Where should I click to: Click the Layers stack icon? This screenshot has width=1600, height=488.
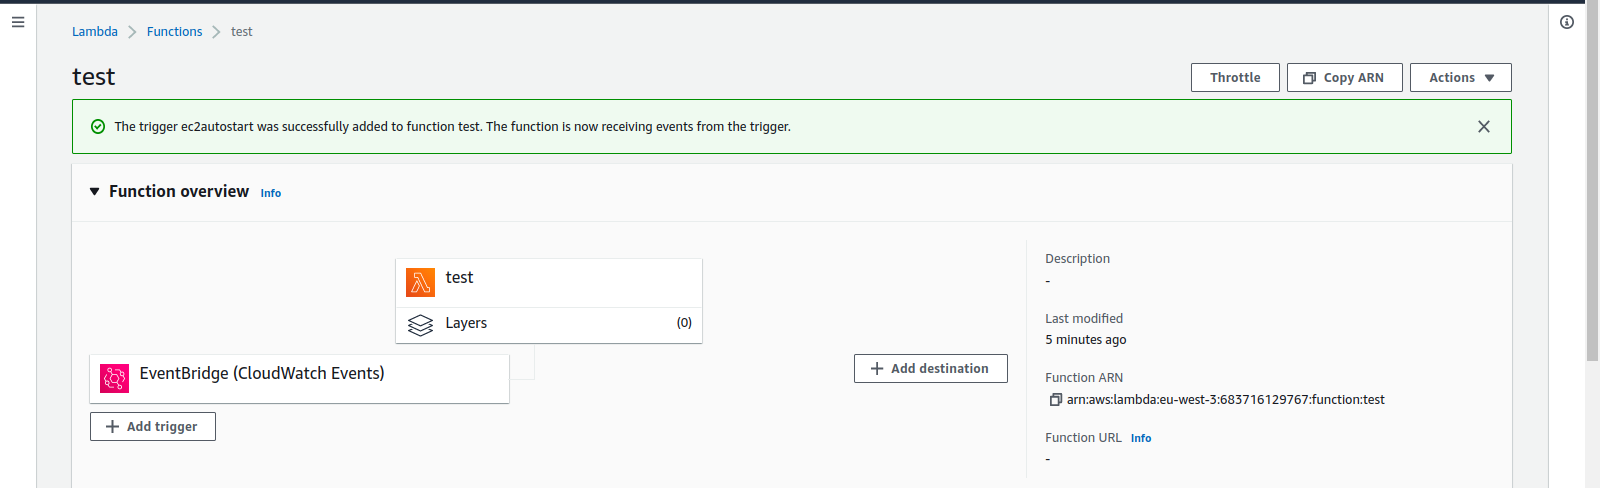tap(420, 324)
